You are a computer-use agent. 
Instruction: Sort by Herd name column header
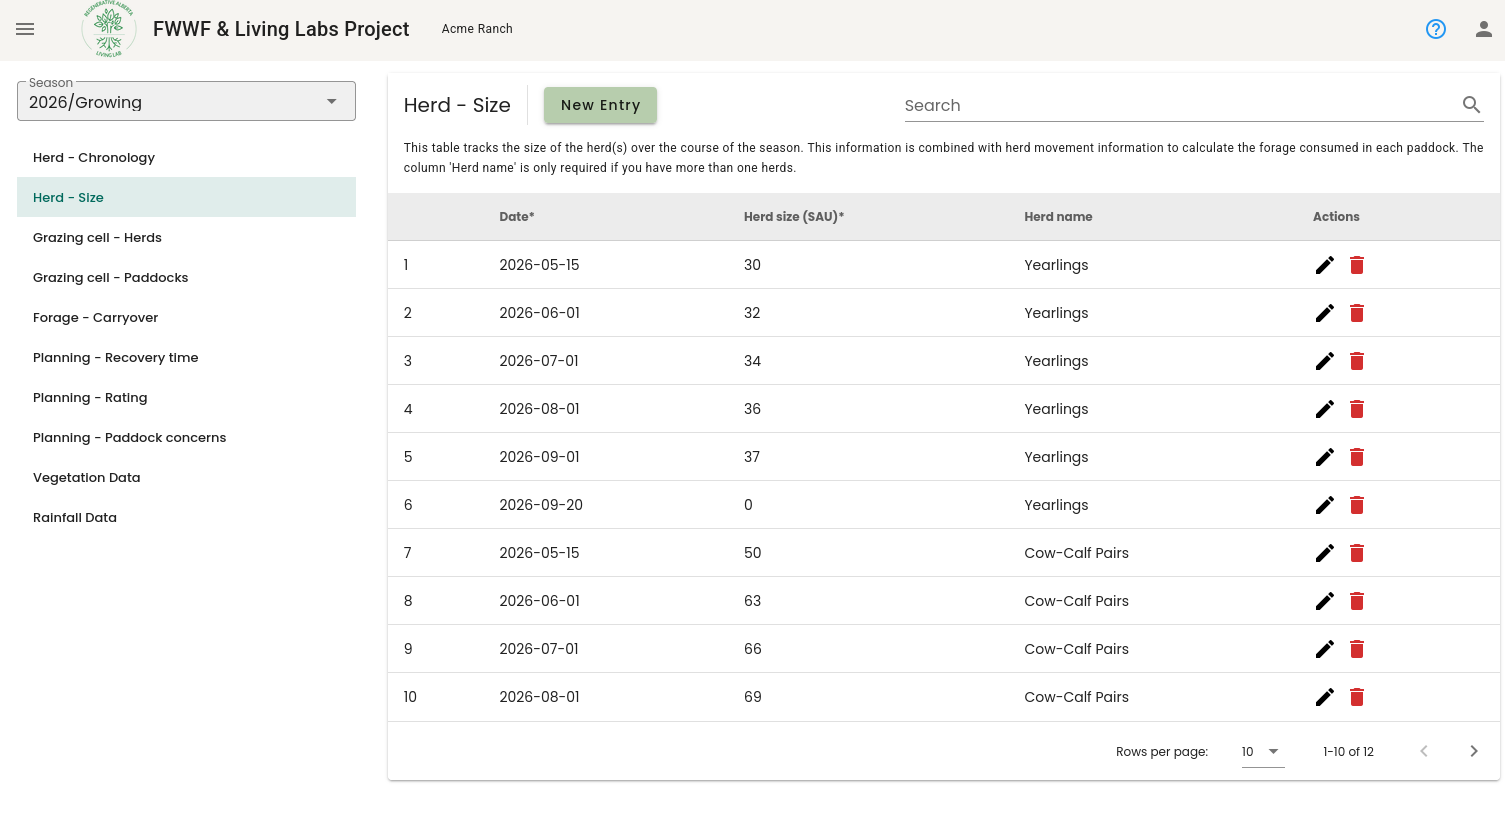click(x=1058, y=217)
